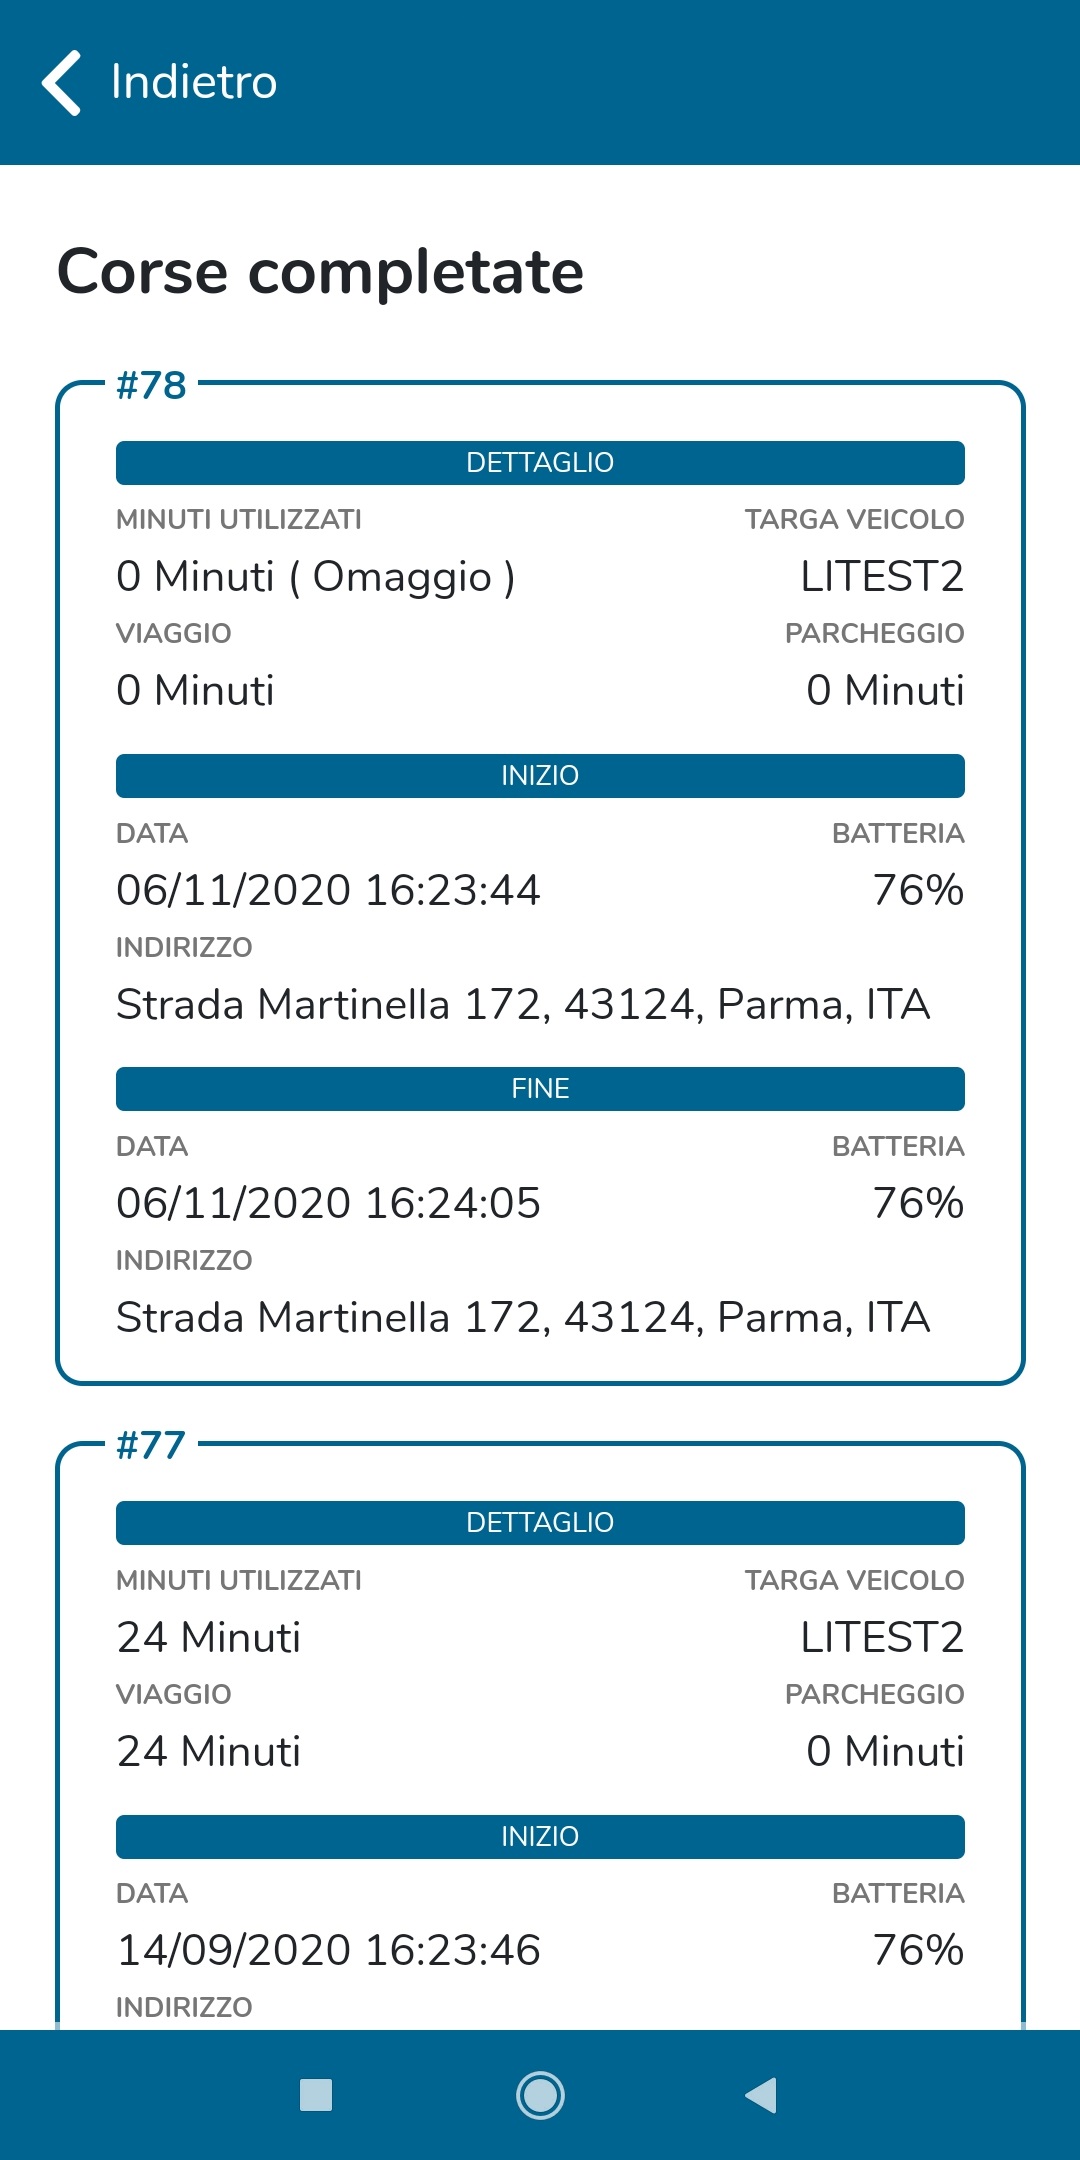The width and height of the screenshot is (1080, 2160).
Task: Tap the FINE bar of ride #78
Action: point(540,1089)
